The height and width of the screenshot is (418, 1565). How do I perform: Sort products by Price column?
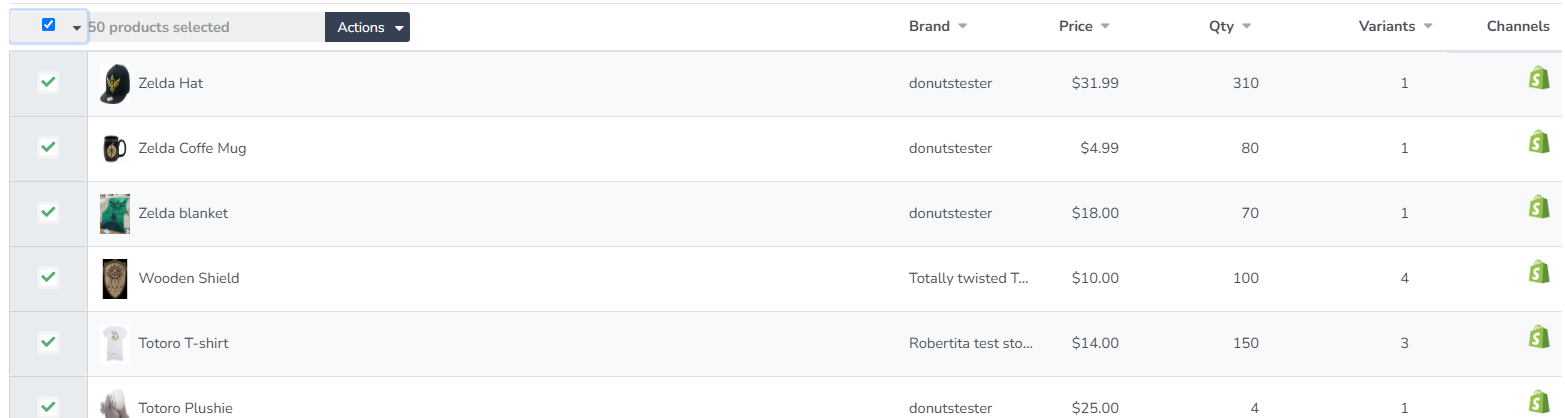[1084, 27]
